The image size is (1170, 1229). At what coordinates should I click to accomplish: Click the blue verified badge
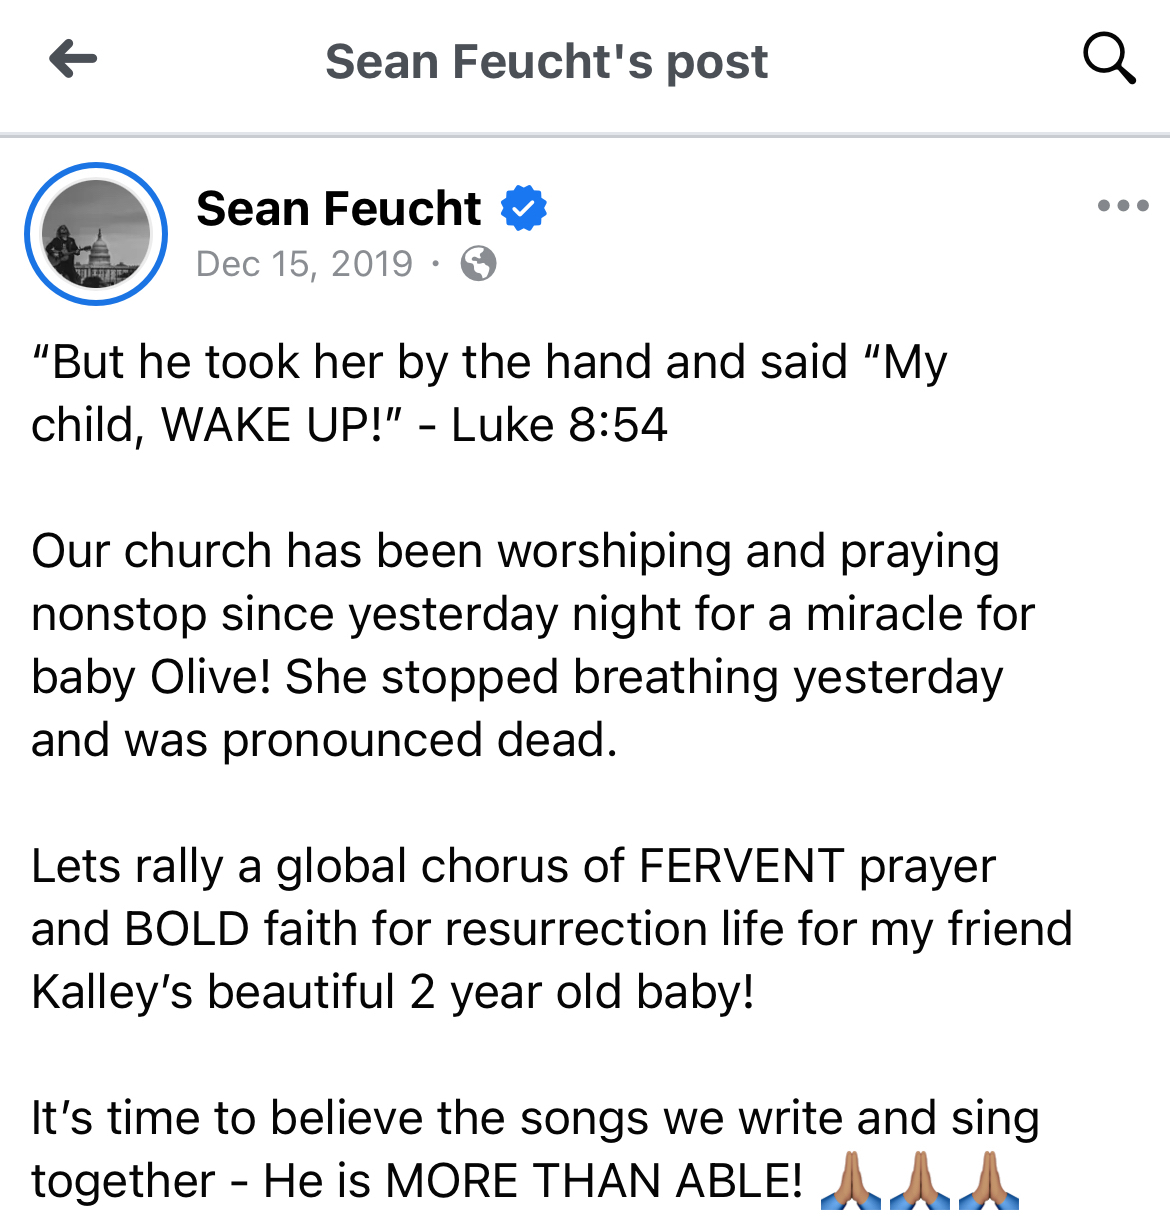click(524, 208)
